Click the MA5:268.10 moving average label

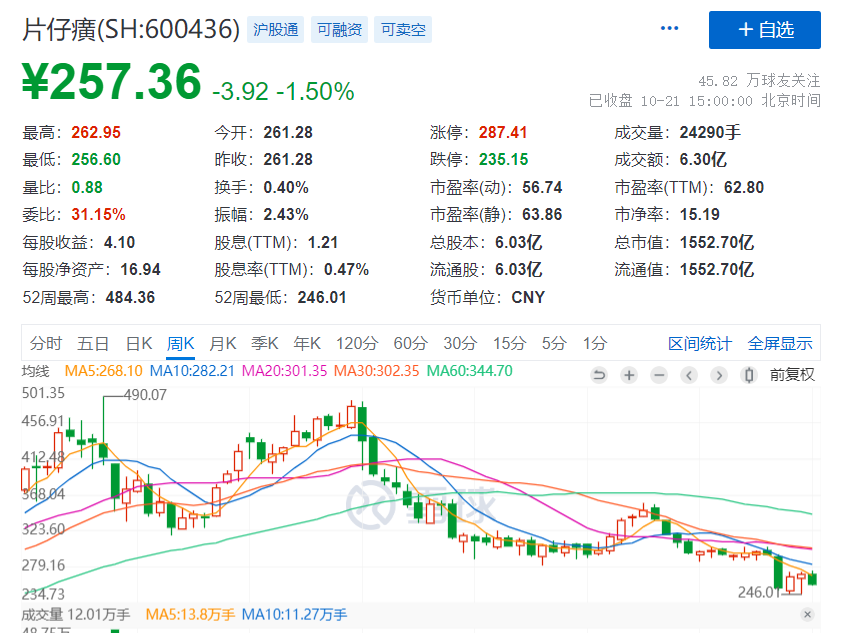click(104, 371)
